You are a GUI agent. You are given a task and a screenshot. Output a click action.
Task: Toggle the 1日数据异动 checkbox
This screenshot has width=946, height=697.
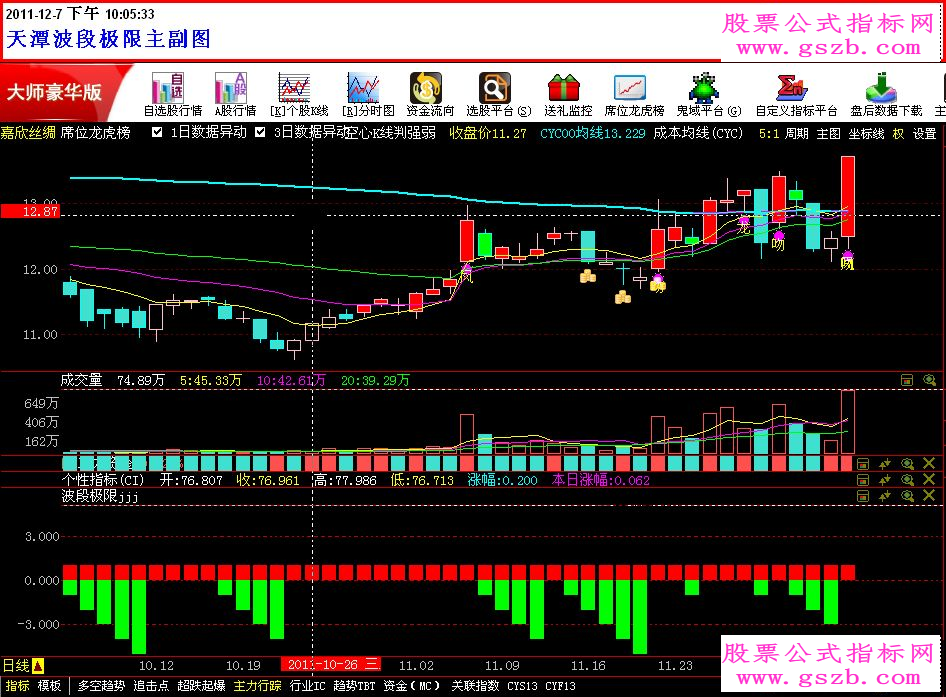tap(157, 132)
